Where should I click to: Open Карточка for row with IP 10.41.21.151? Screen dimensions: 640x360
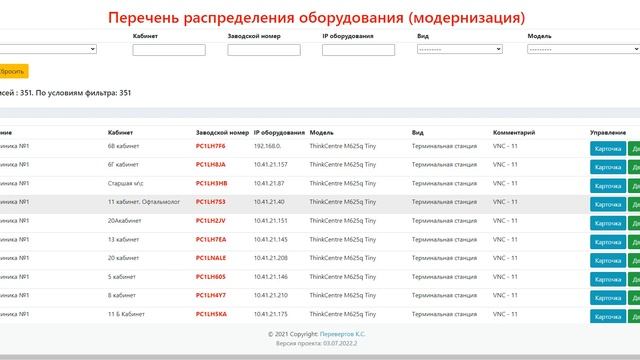tap(608, 223)
